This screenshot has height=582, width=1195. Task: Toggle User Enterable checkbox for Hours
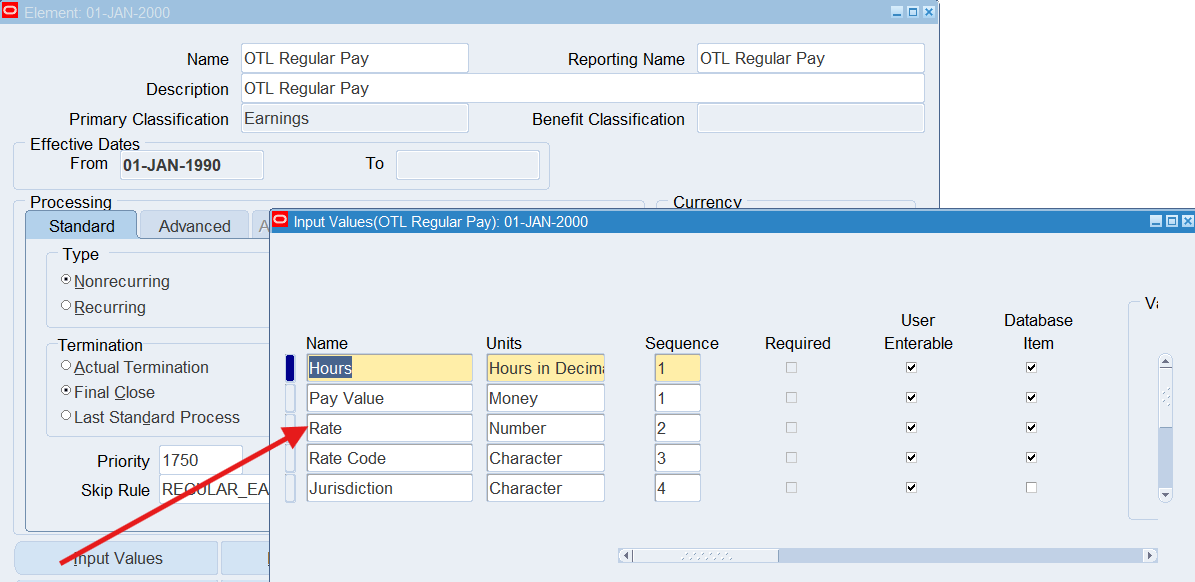point(911,368)
